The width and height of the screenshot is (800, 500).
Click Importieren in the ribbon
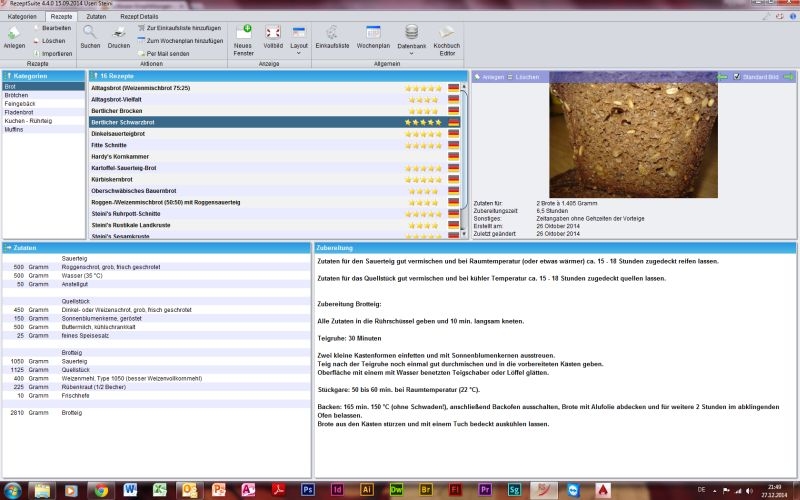[x=53, y=54]
